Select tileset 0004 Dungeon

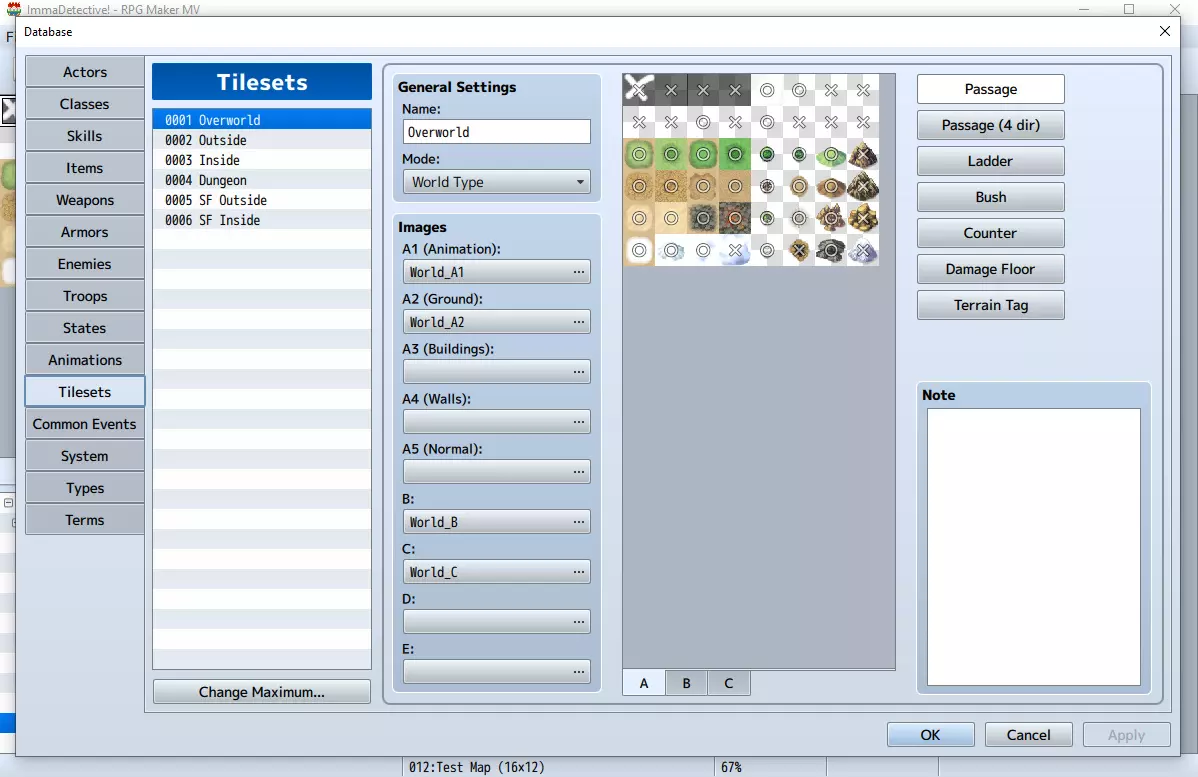262,180
